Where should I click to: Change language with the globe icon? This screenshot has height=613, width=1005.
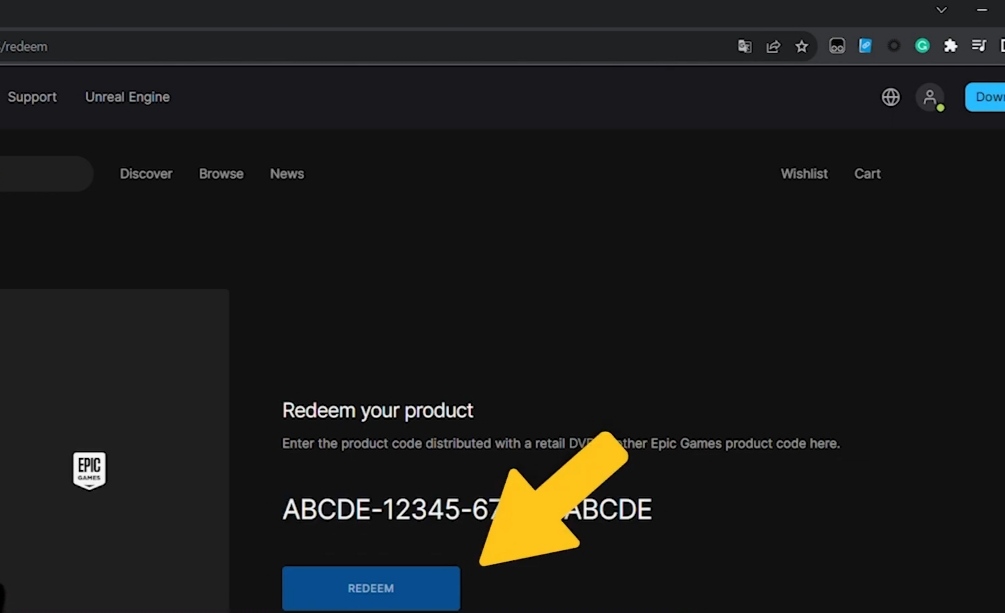click(890, 97)
